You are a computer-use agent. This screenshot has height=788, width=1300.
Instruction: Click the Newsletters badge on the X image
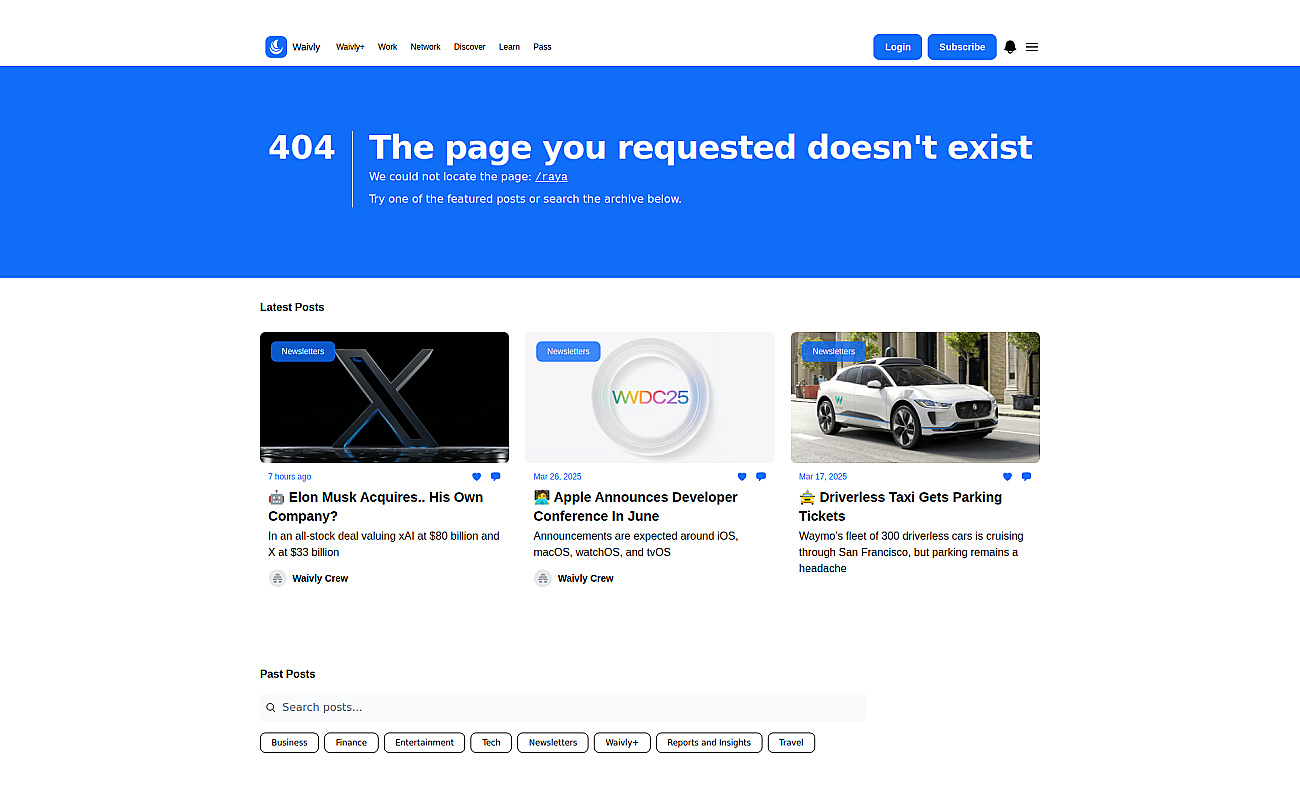point(303,351)
